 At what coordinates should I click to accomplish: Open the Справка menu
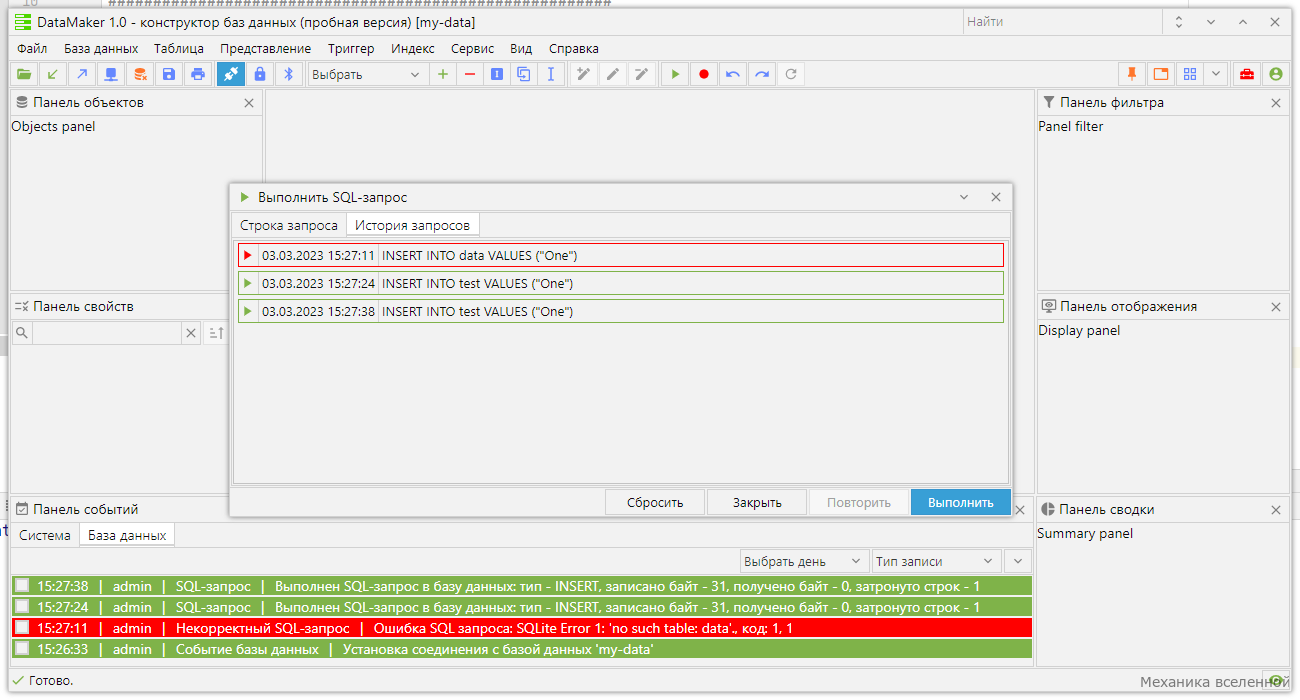tap(574, 48)
